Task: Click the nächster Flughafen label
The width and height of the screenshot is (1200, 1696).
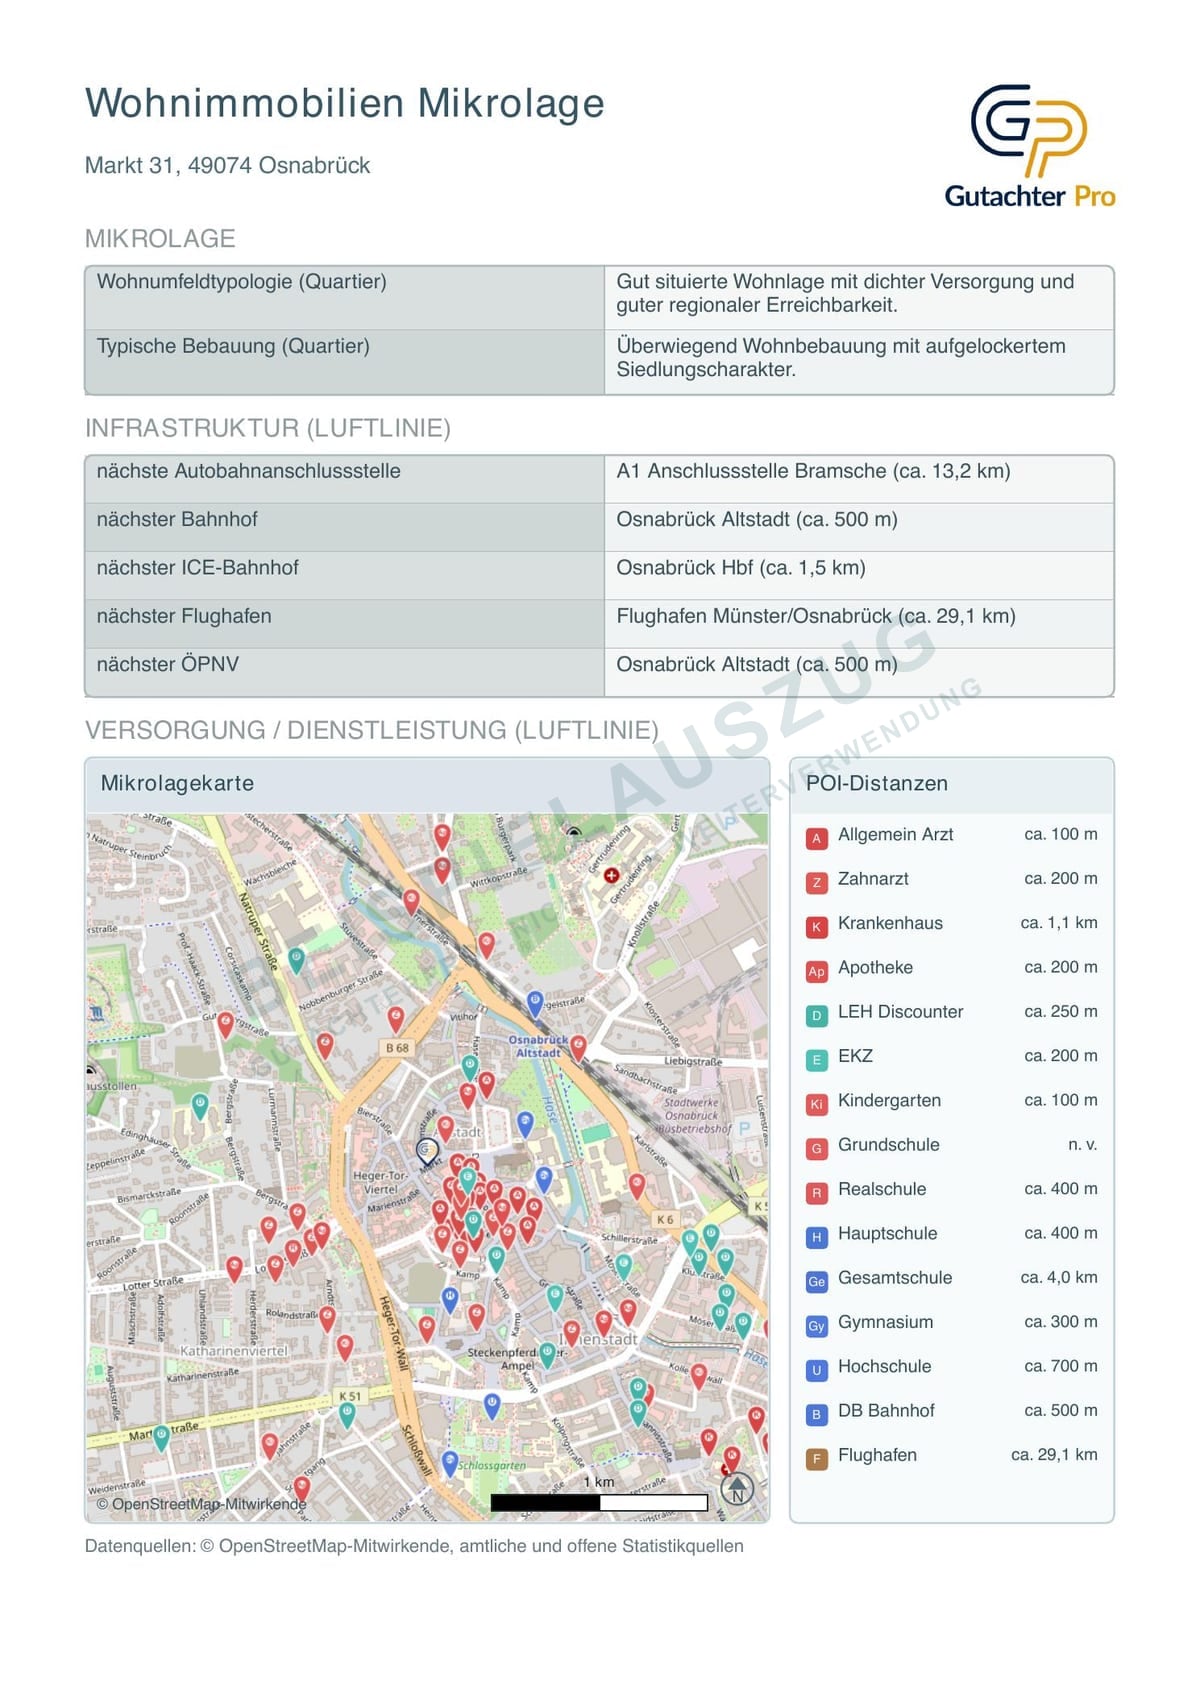Action: (184, 616)
